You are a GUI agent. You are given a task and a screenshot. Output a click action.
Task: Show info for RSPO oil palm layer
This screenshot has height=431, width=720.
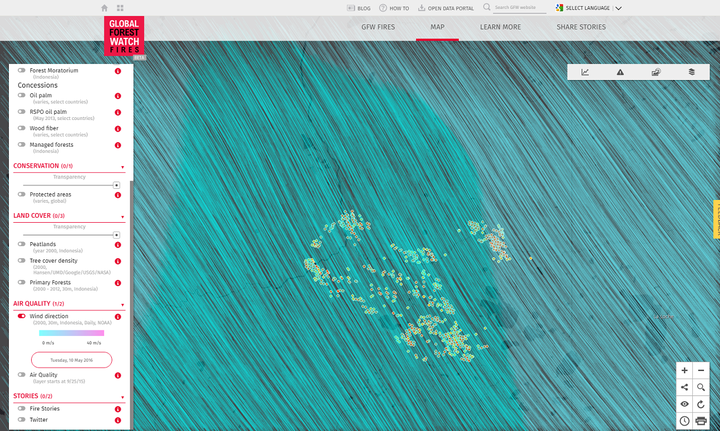[x=118, y=112]
